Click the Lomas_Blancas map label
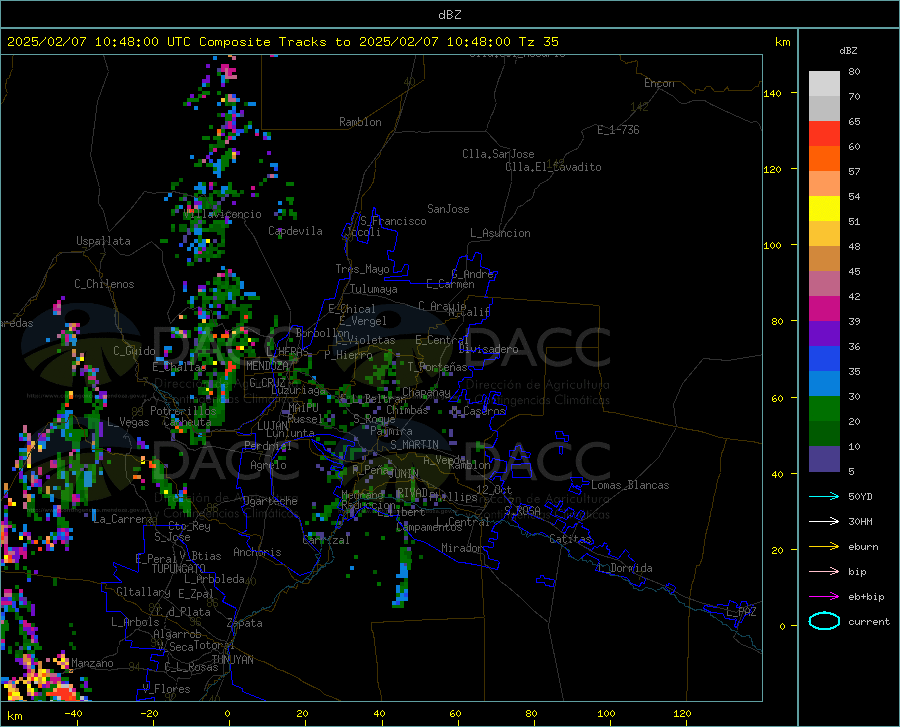 [630, 485]
